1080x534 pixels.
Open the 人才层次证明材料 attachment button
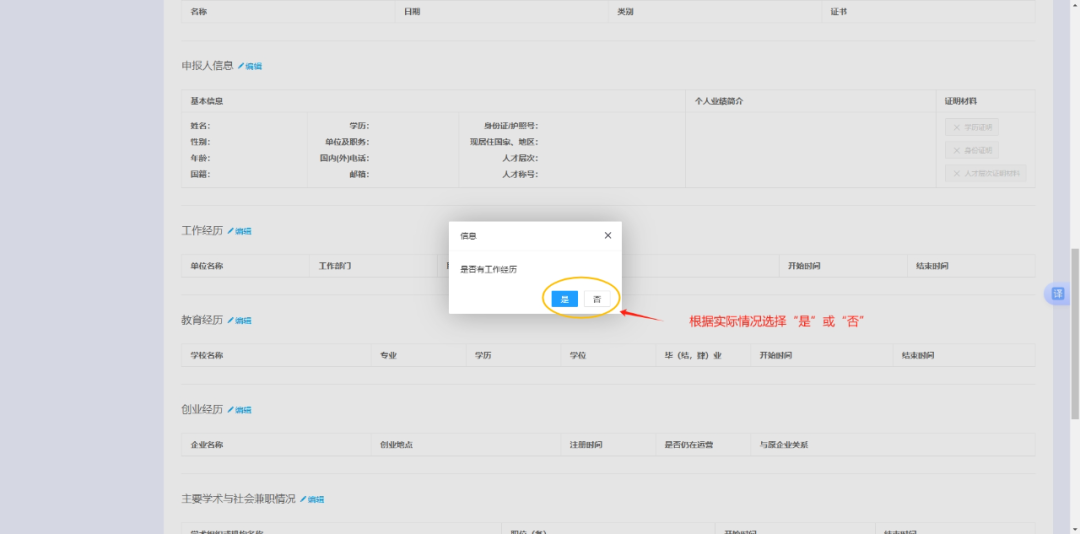tap(985, 173)
